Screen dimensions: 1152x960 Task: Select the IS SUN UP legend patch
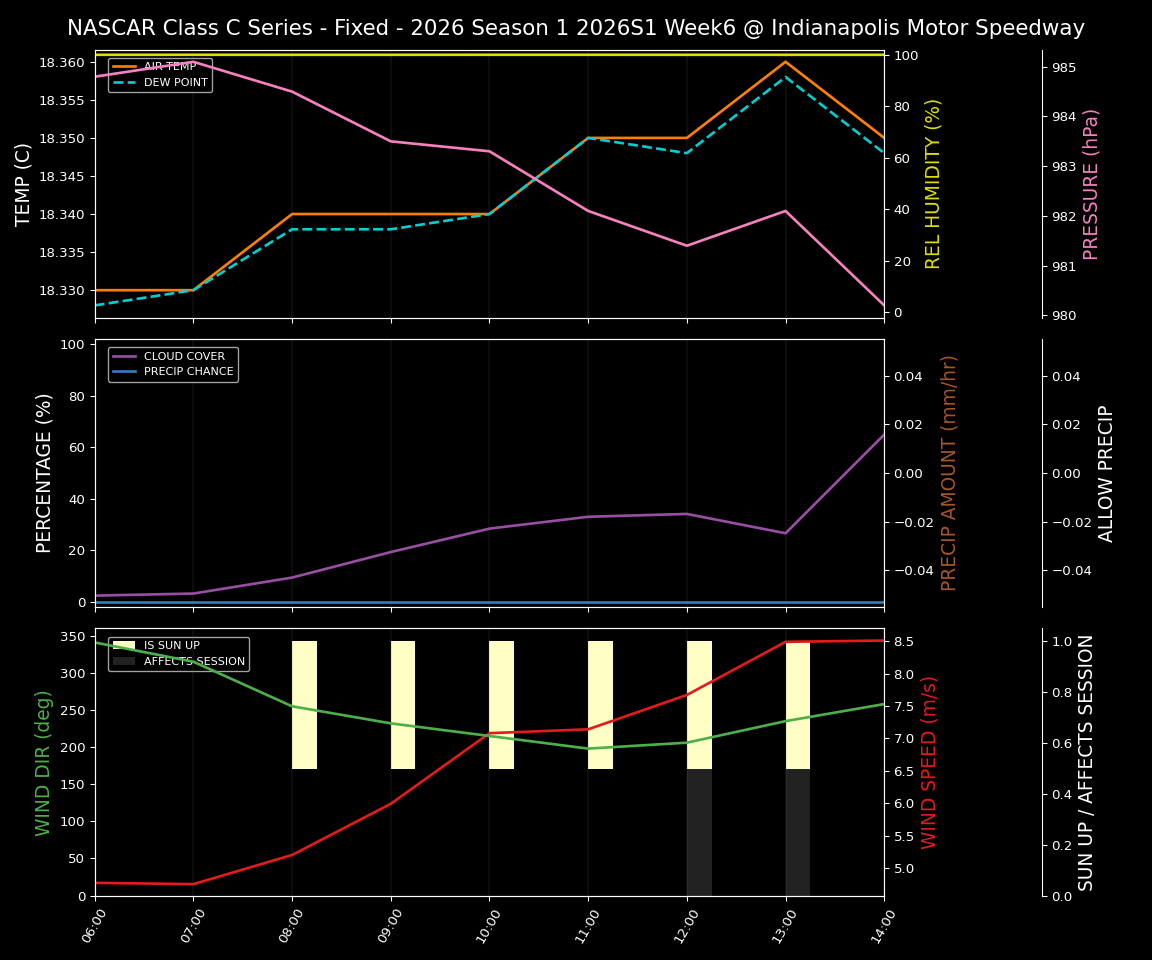[125, 645]
